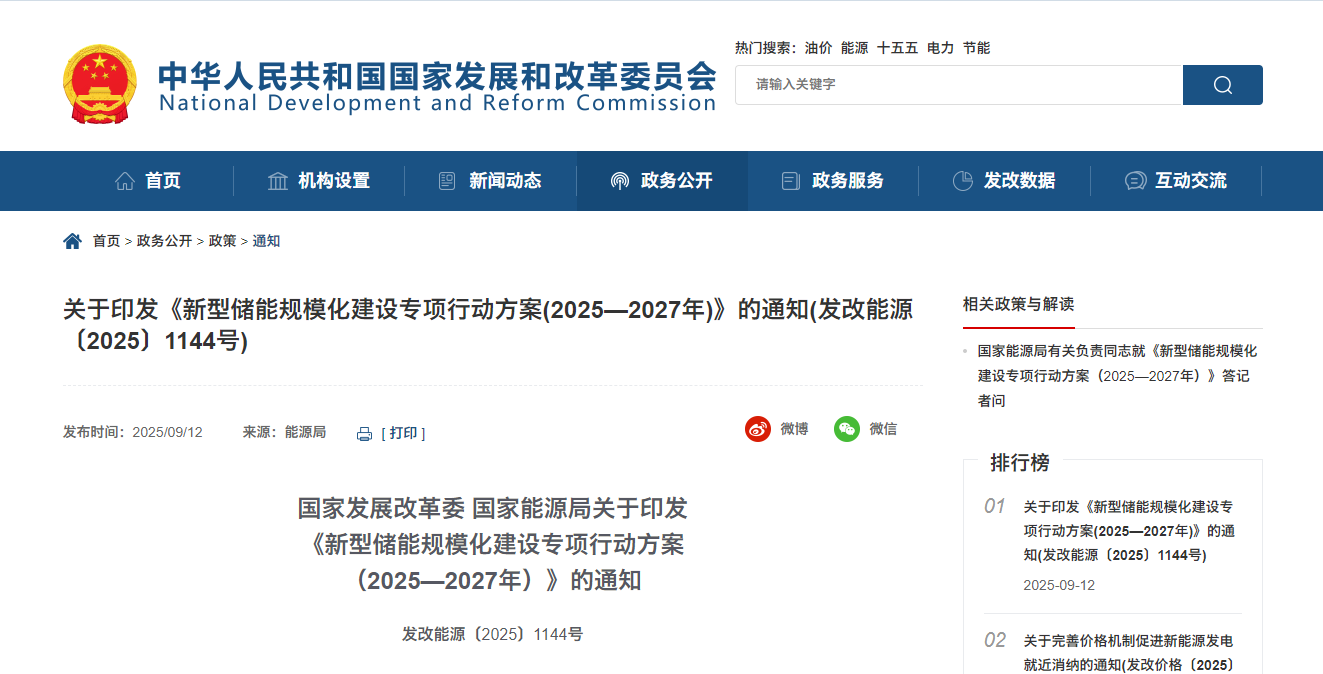This screenshot has width=1323, height=674.
Task: Click the document number 发改能源〔2025〕1144号
Action: [x=492, y=634]
